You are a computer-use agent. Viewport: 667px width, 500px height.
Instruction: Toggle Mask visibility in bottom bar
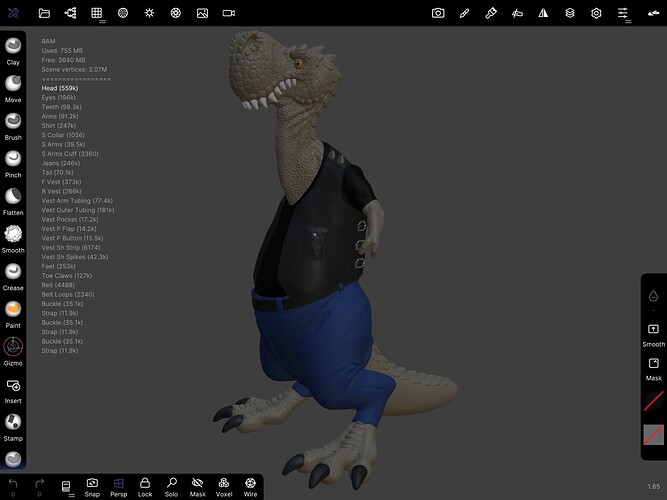(x=198, y=487)
